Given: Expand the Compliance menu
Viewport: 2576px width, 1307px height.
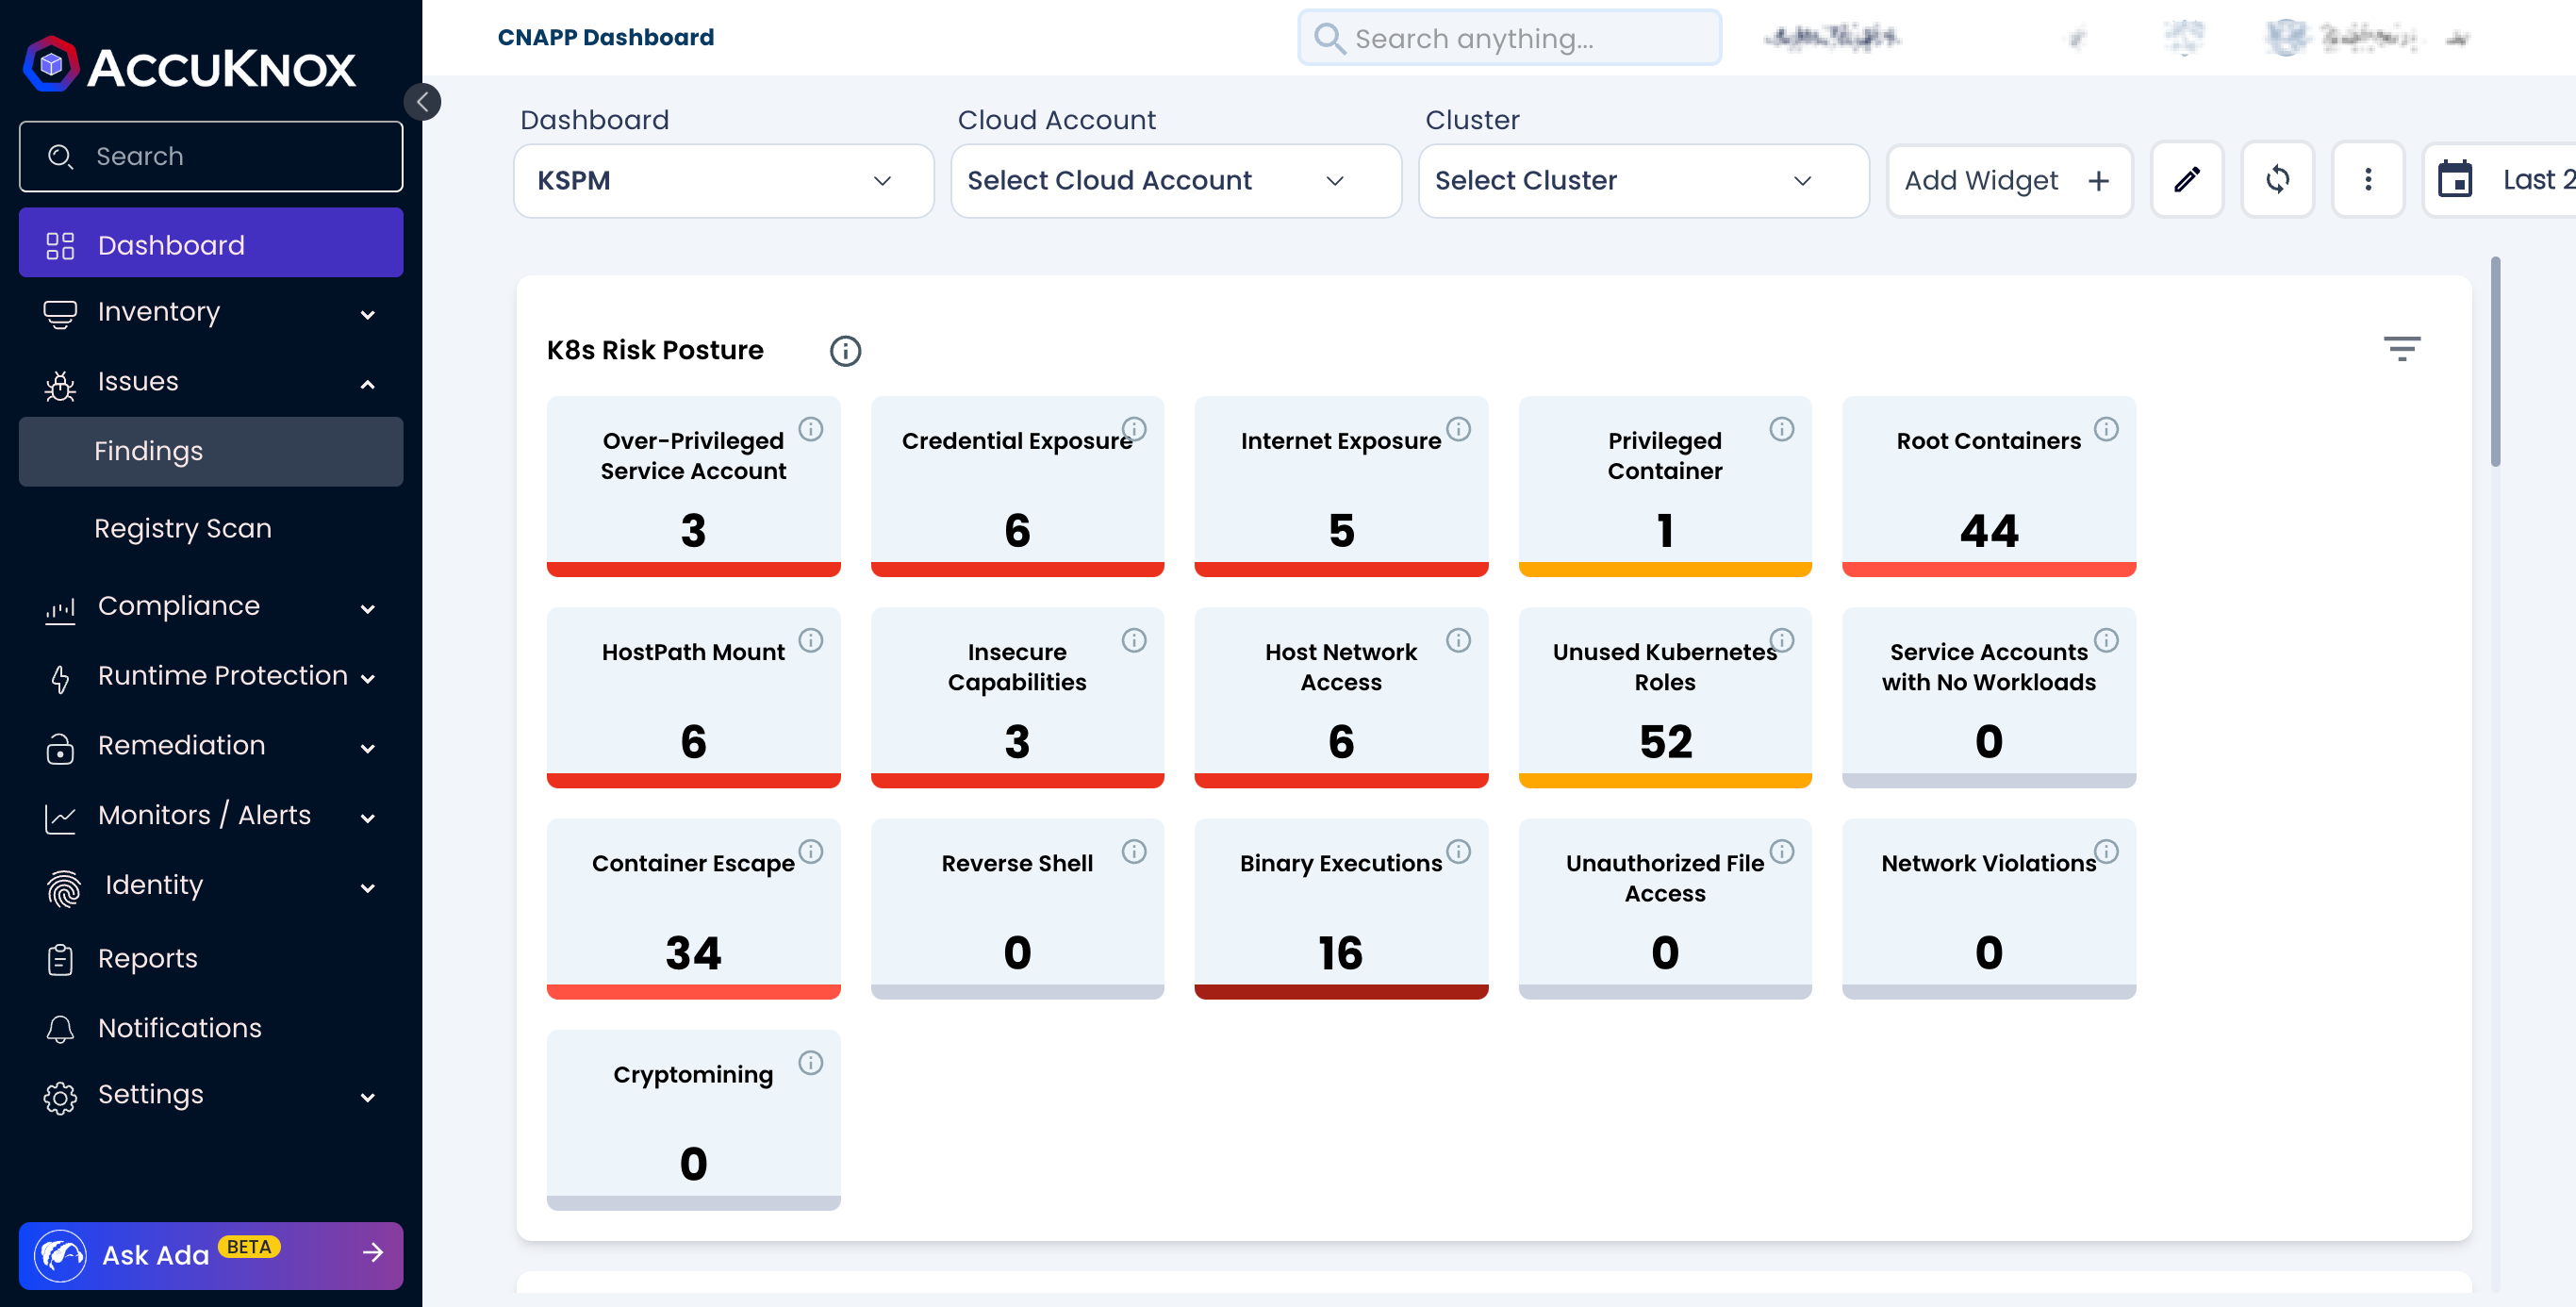Looking at the screenshot, I should [211, 607].
